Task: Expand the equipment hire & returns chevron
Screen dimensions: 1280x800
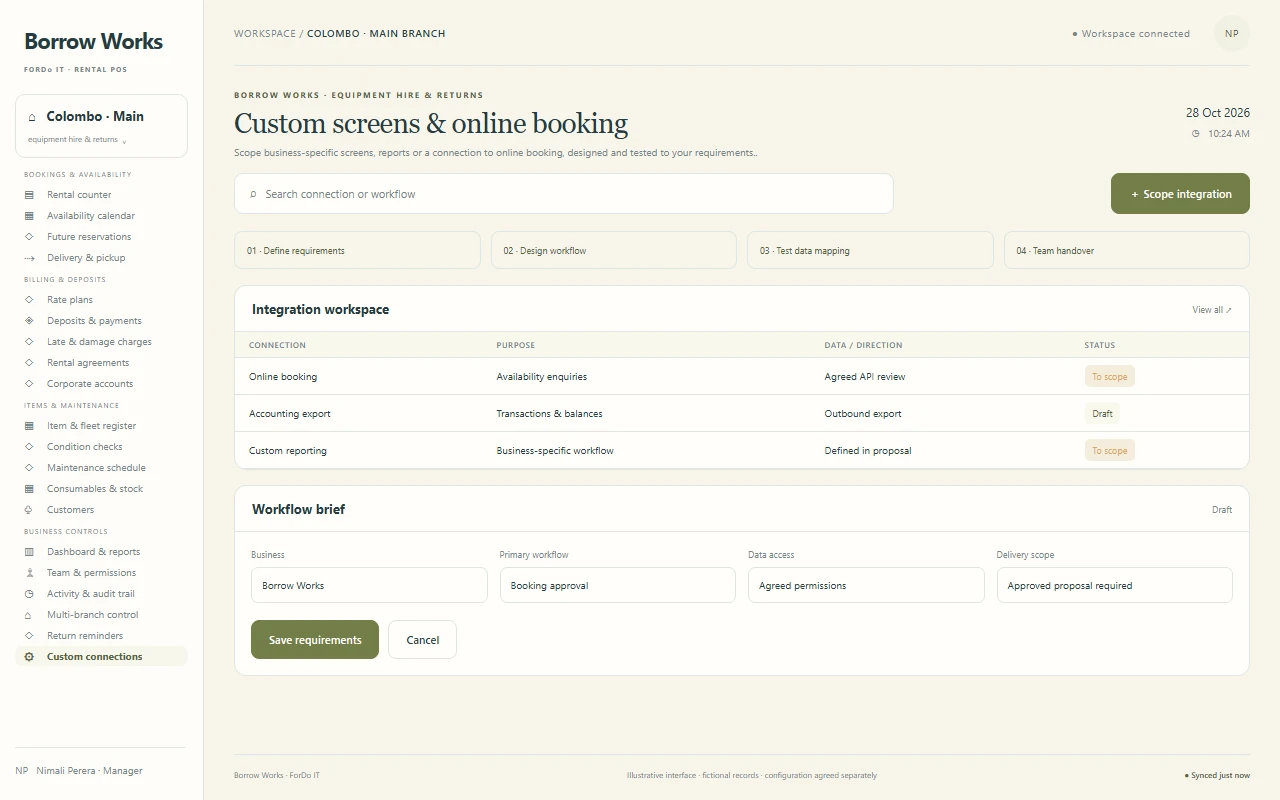Action: pyautogui.click(x=124, y=141)
